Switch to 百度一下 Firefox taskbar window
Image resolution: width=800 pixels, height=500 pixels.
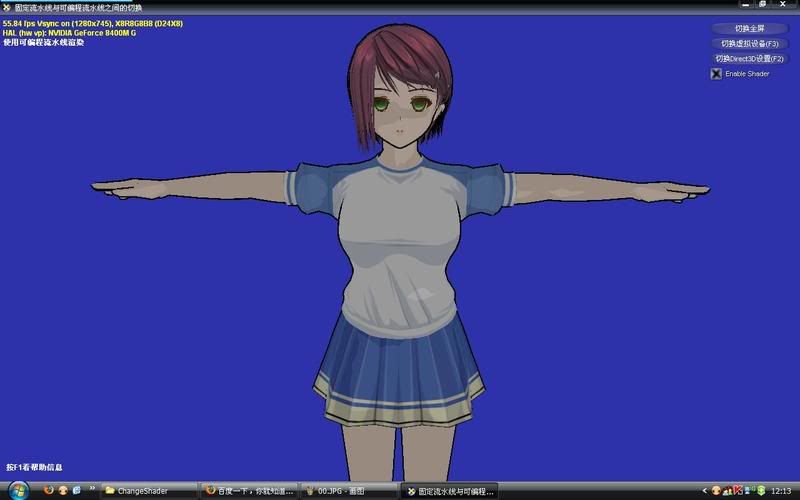coord(249,491)
